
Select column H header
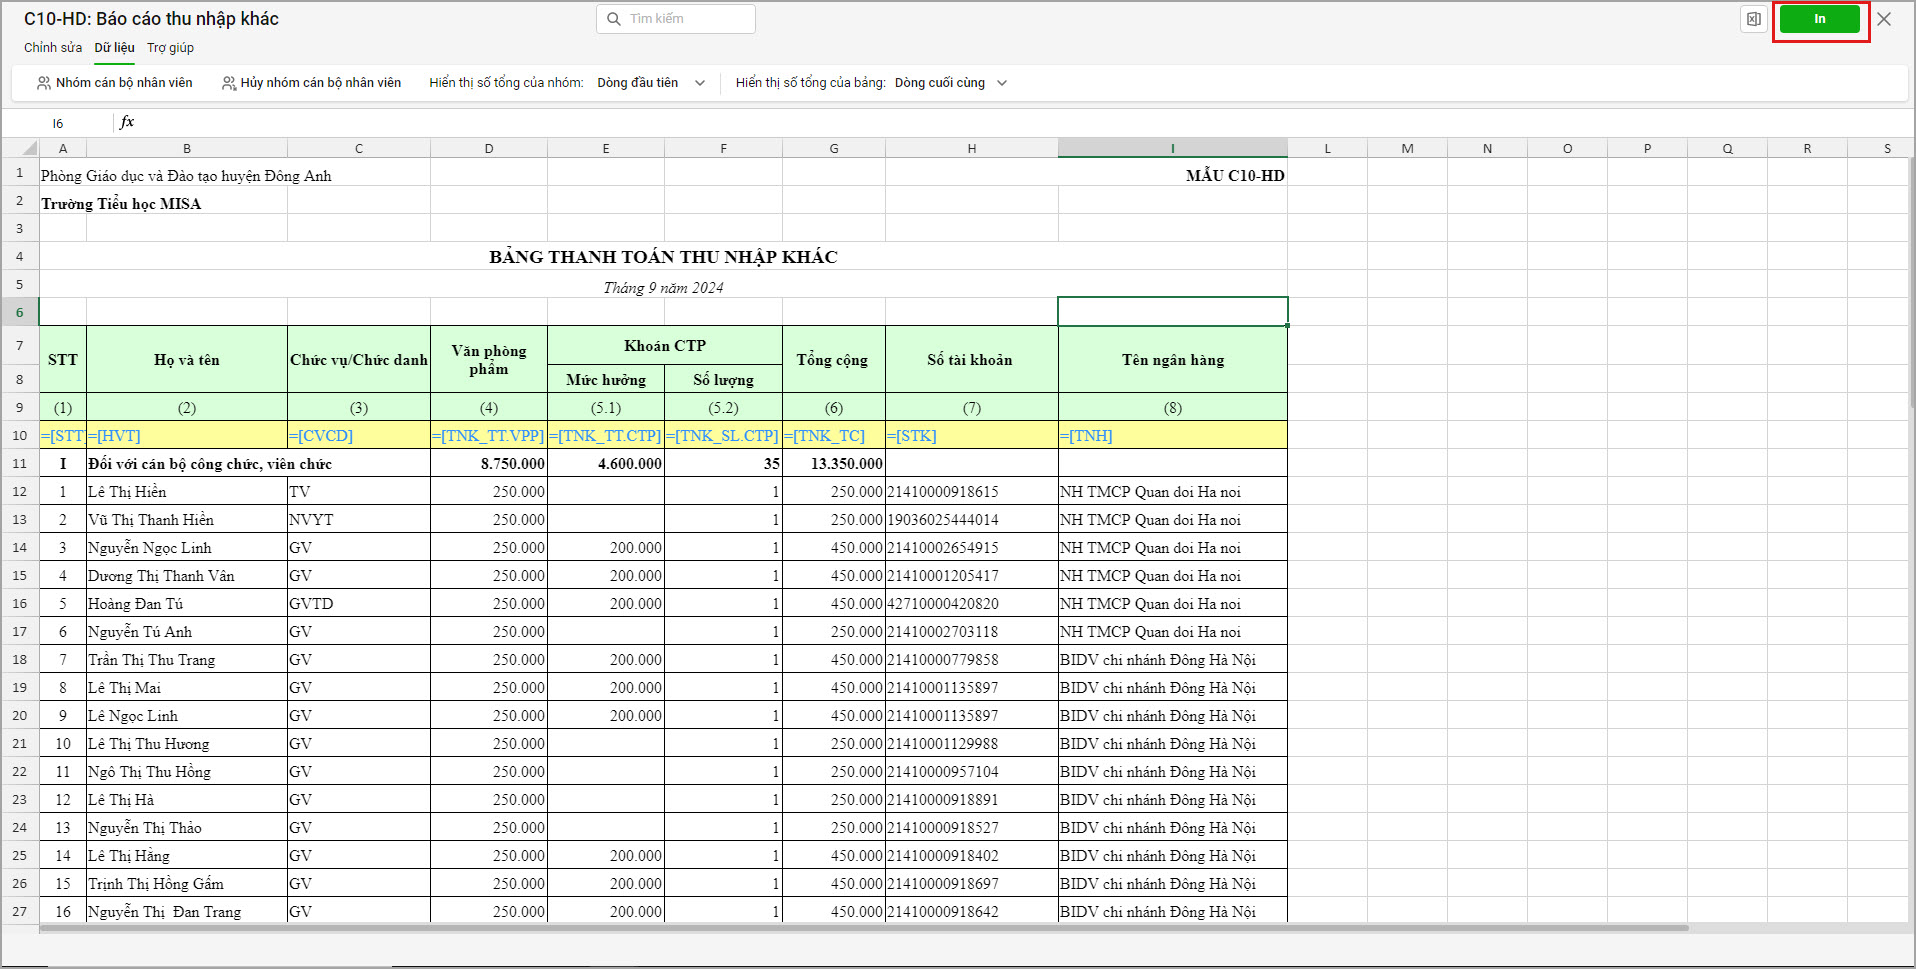pos(971,148)
